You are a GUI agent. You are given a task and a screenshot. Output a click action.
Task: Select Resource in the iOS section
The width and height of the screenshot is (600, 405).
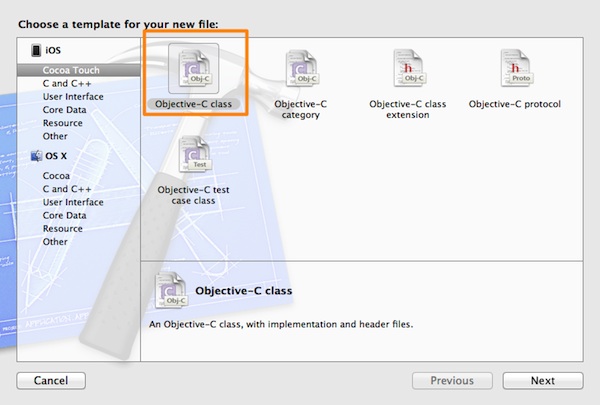(62, 123)
